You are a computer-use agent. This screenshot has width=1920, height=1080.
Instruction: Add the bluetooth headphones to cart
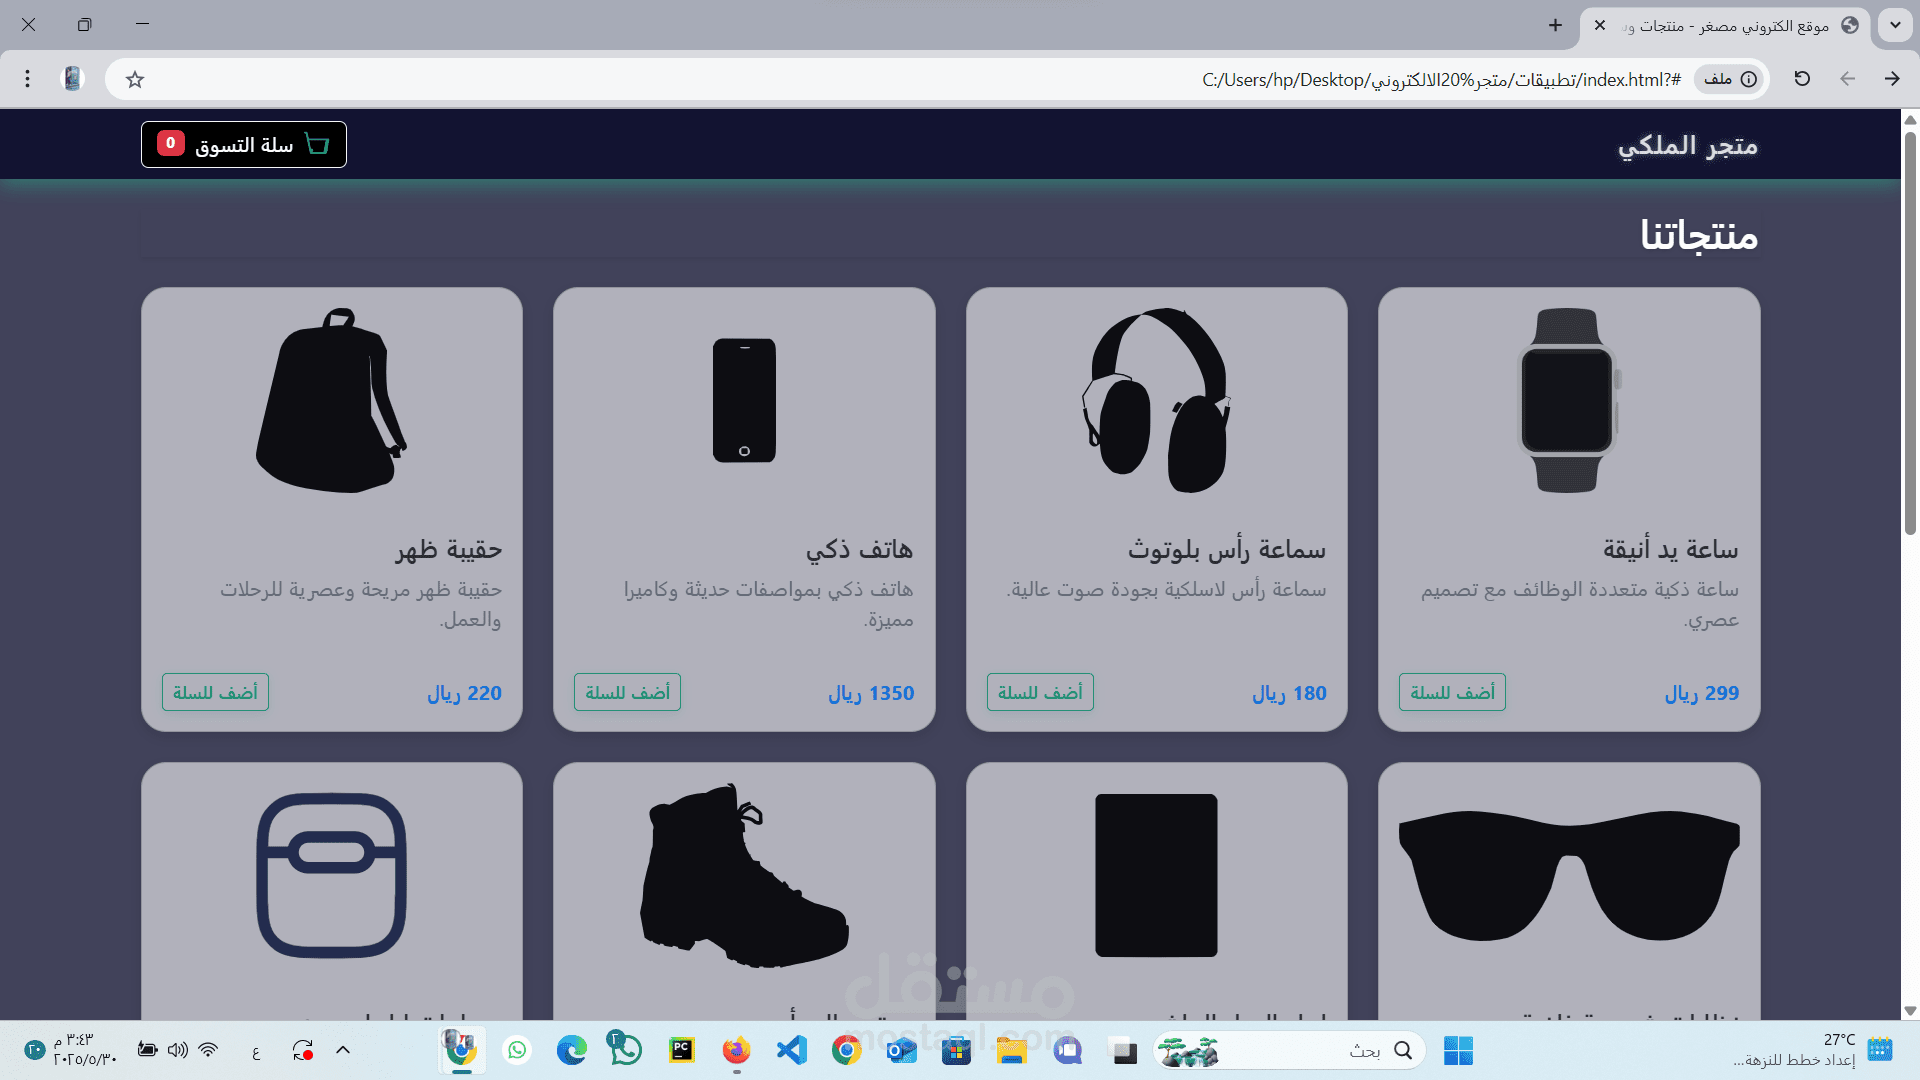1040,692
